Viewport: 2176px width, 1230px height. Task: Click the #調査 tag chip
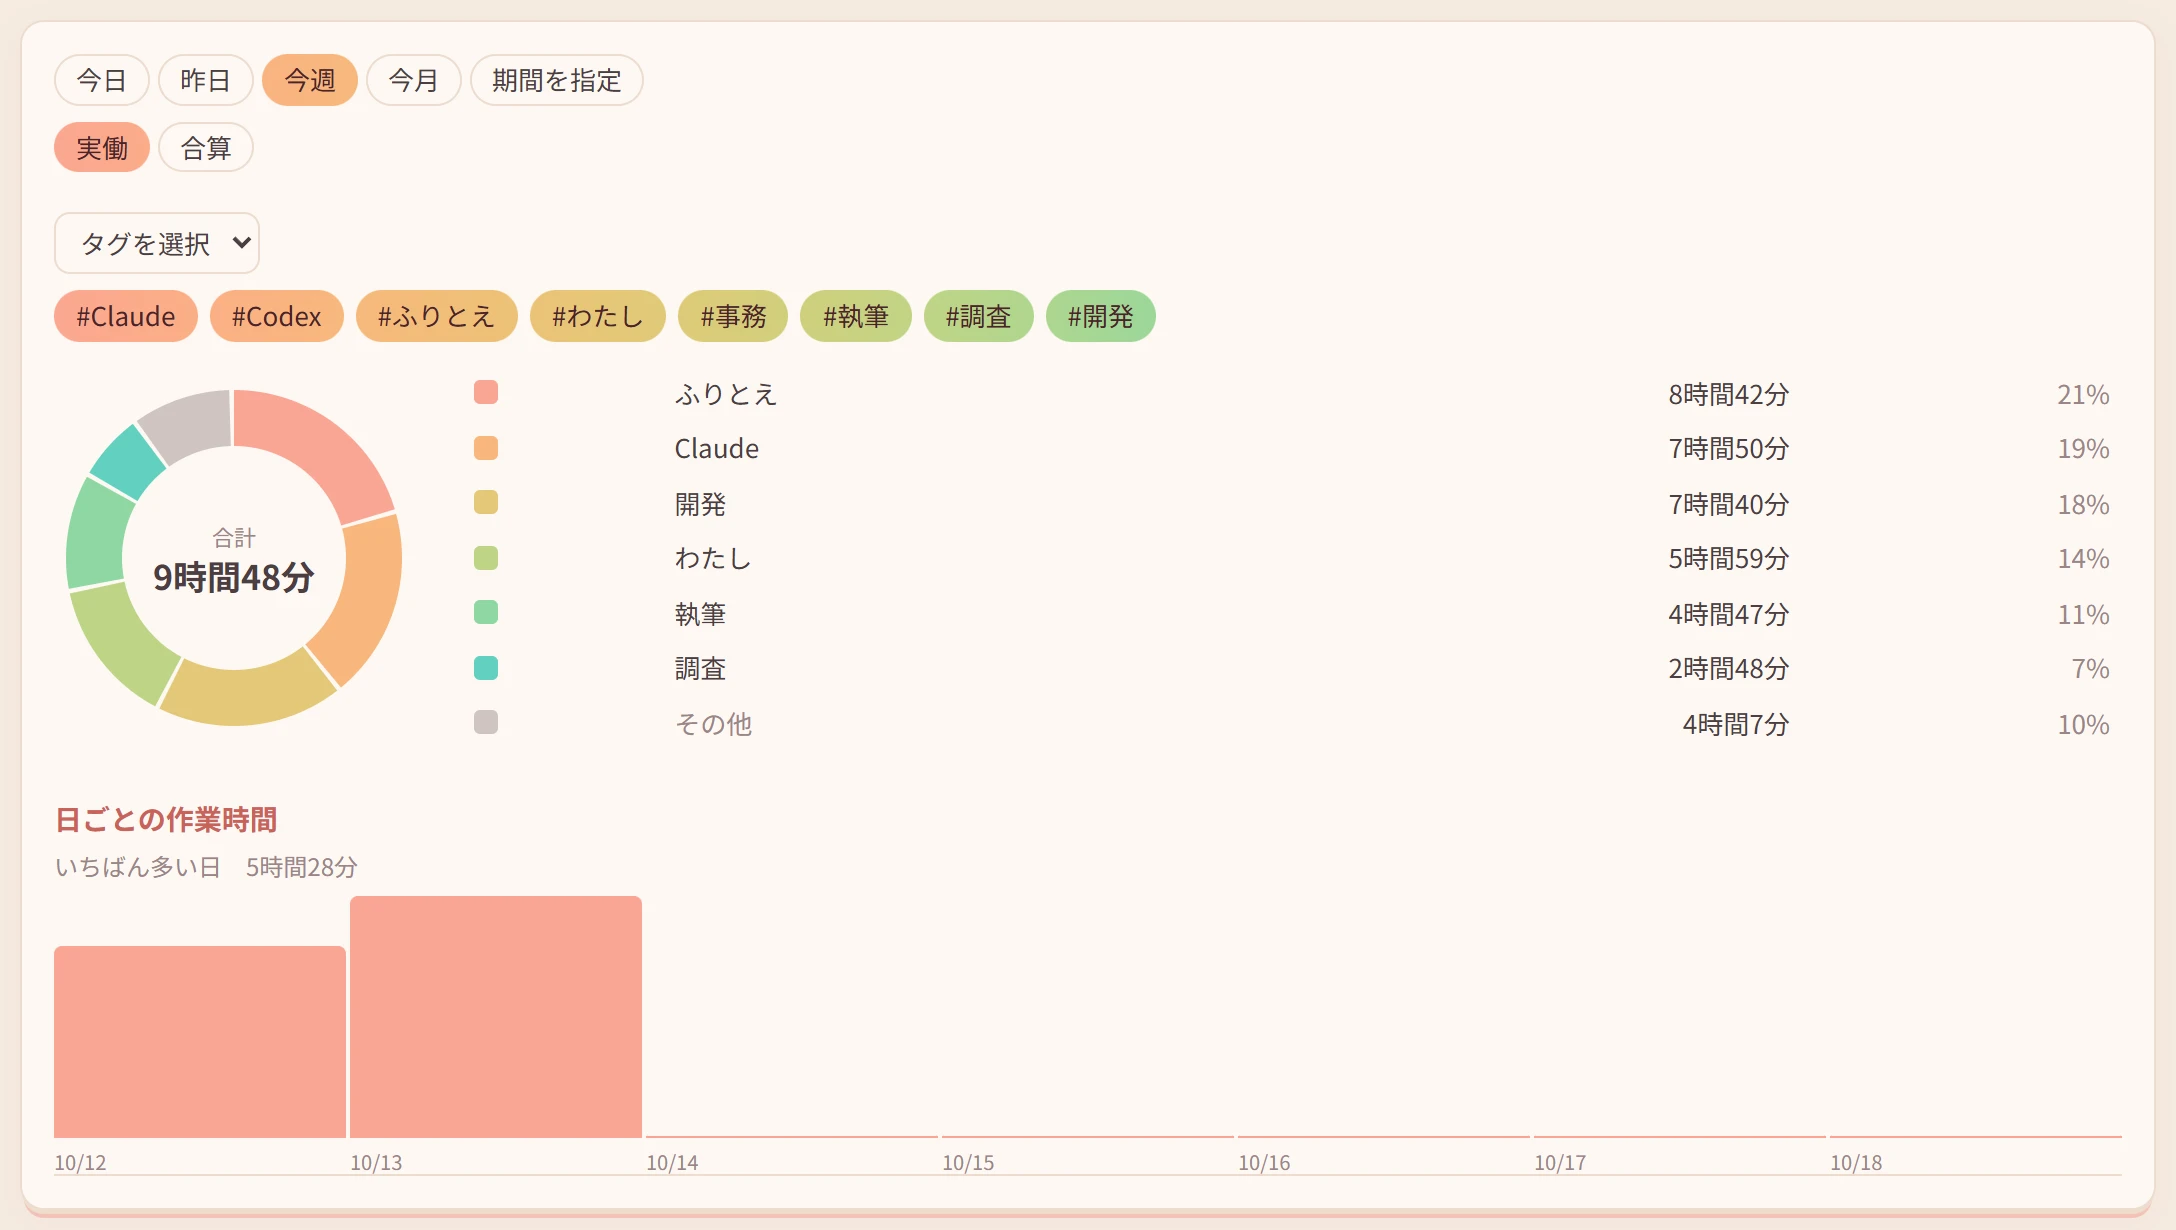(x=979, y=316)
